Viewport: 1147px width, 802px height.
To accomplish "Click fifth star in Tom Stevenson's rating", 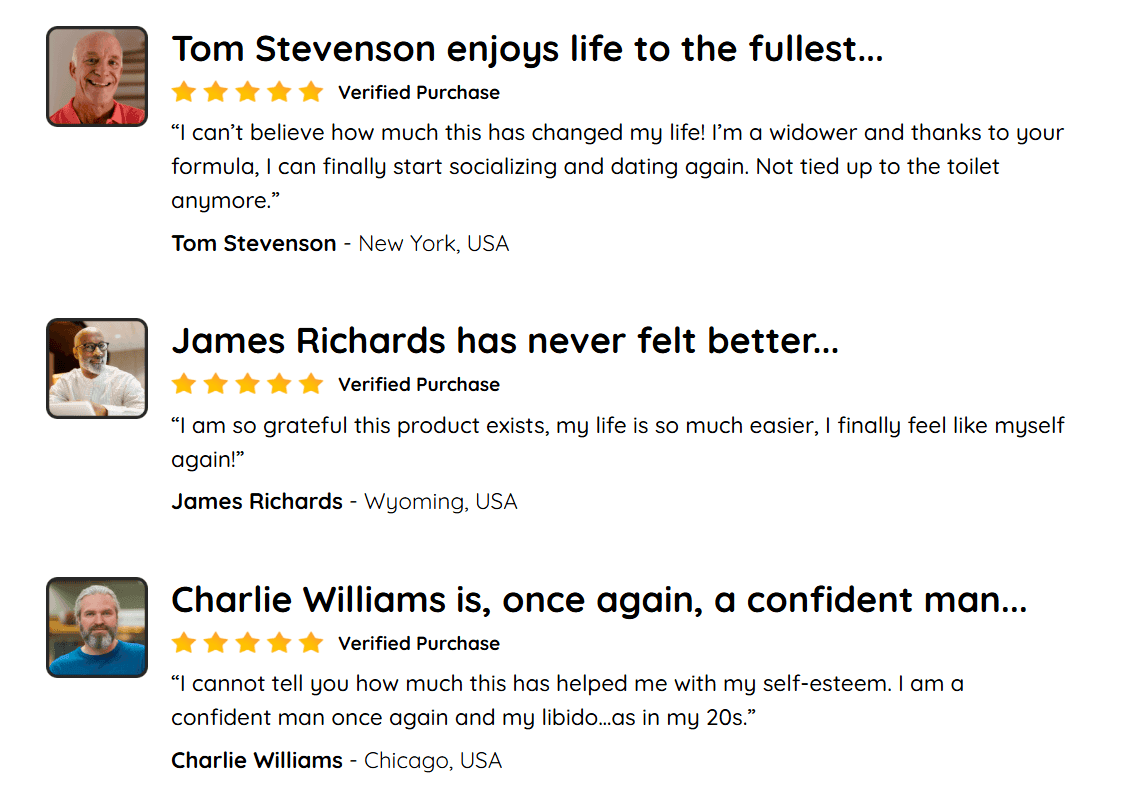I will tap(311, 93).
